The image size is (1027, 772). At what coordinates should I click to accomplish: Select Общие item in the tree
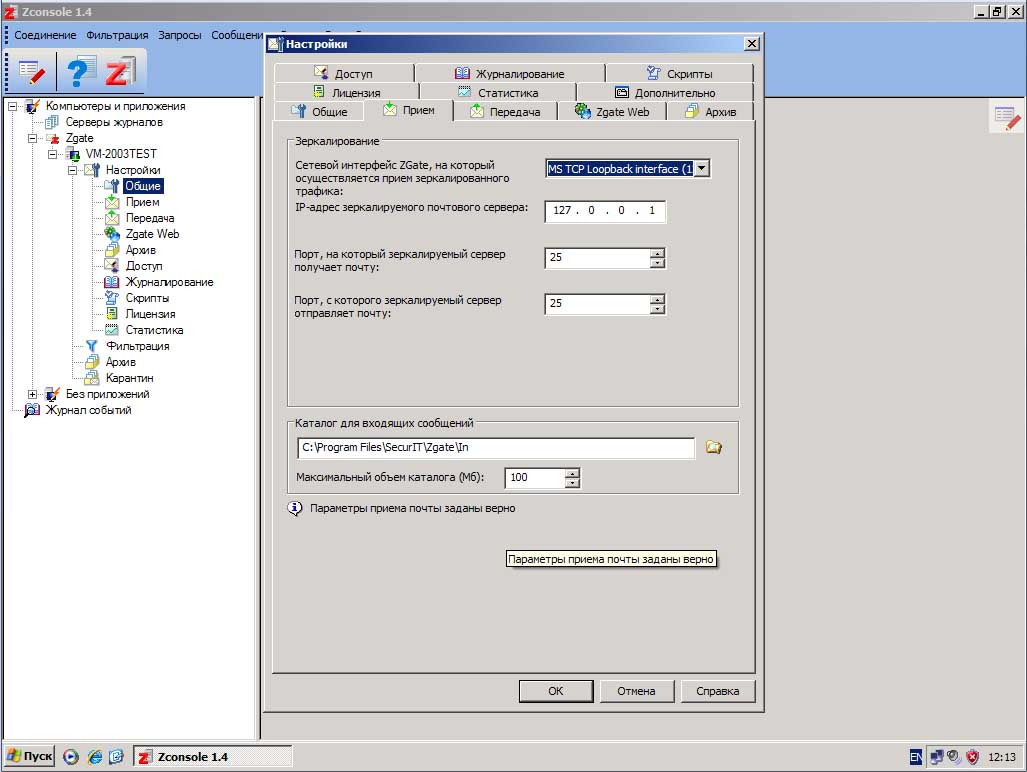(x=143, y=186)
